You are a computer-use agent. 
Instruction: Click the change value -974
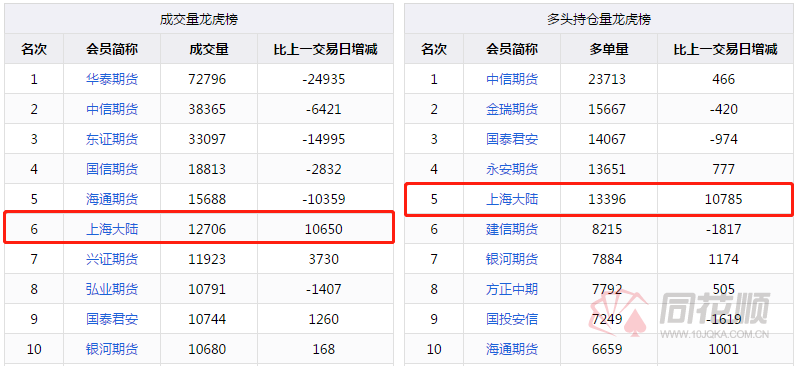click(x=724, y=139)
